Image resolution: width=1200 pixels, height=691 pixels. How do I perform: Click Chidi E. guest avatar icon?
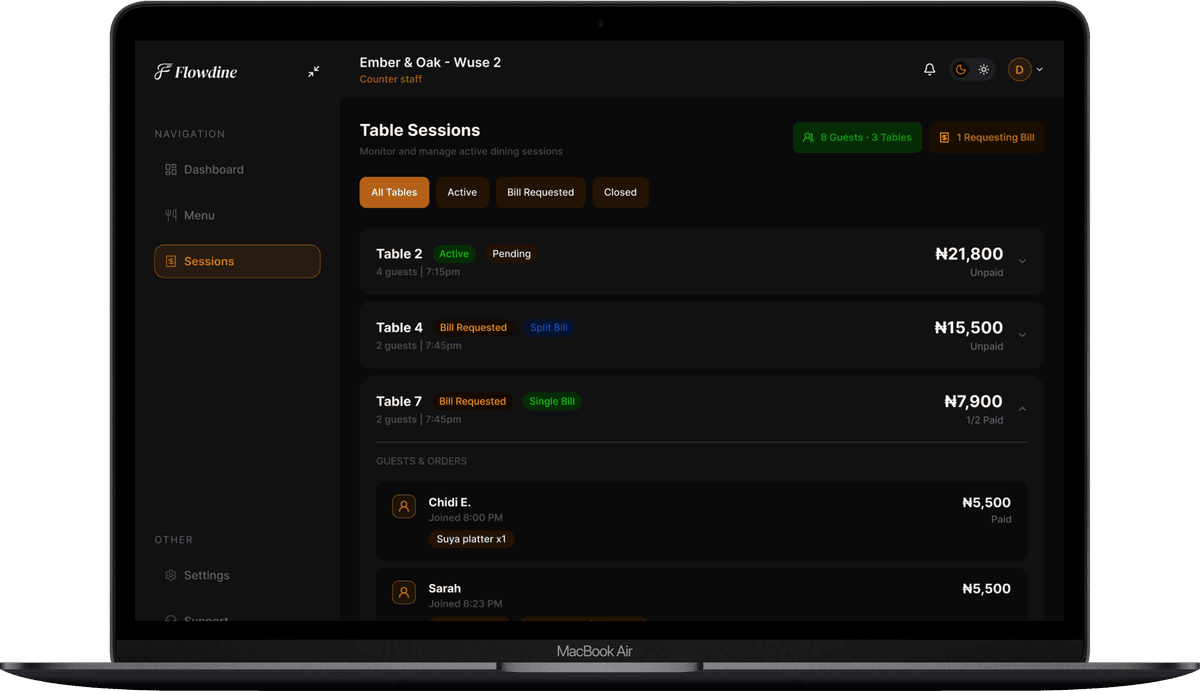pyautogui.click(x=404, y=506)
